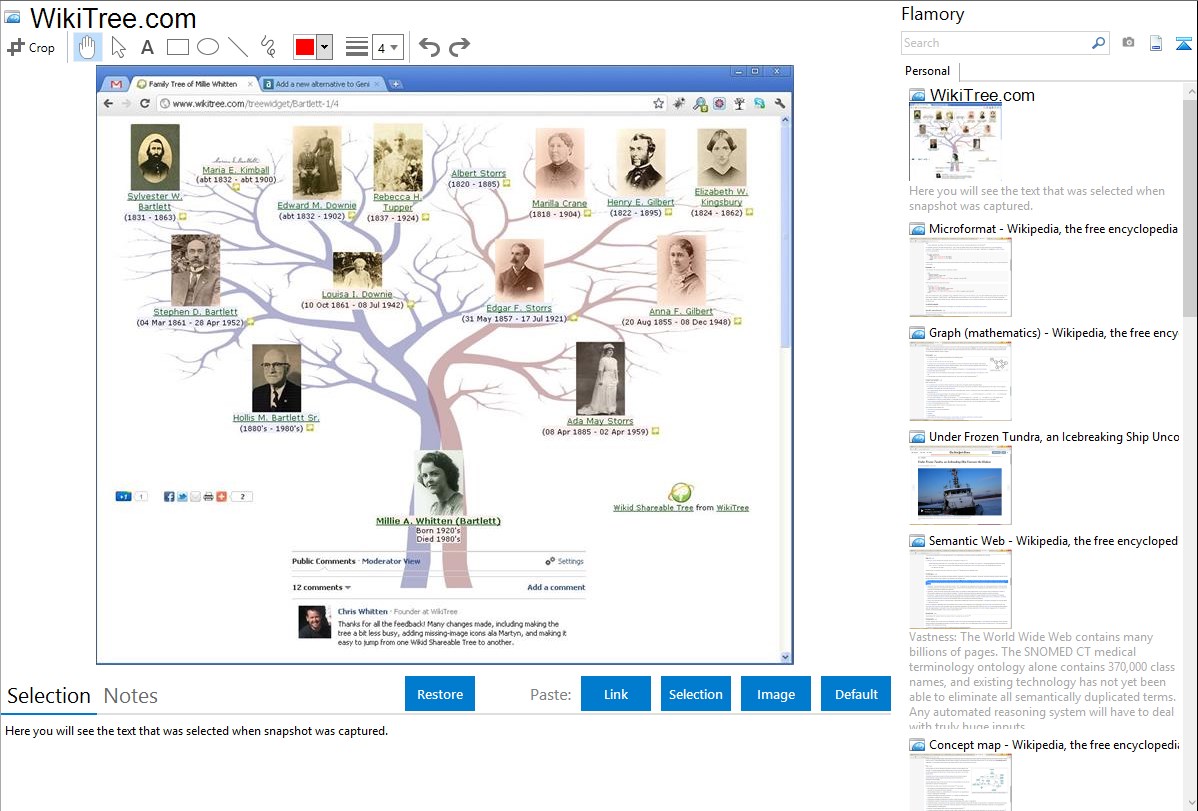
Task: Open the Personal tab
Action: click(927, 71)
